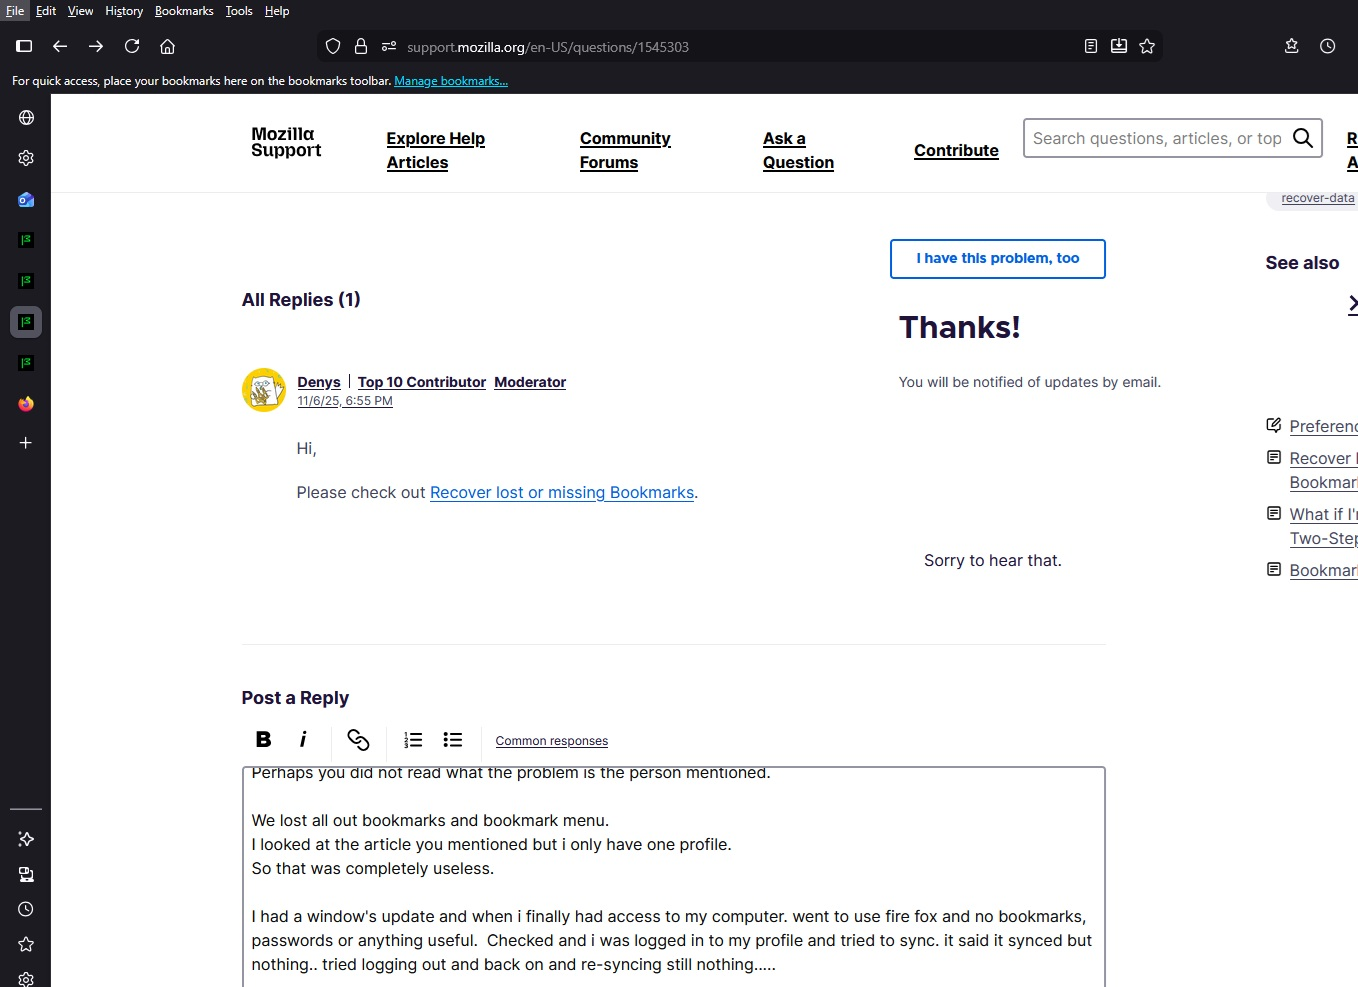Open the Contribute page
This screenshot has width=1358, height=987.
point(956,150)
